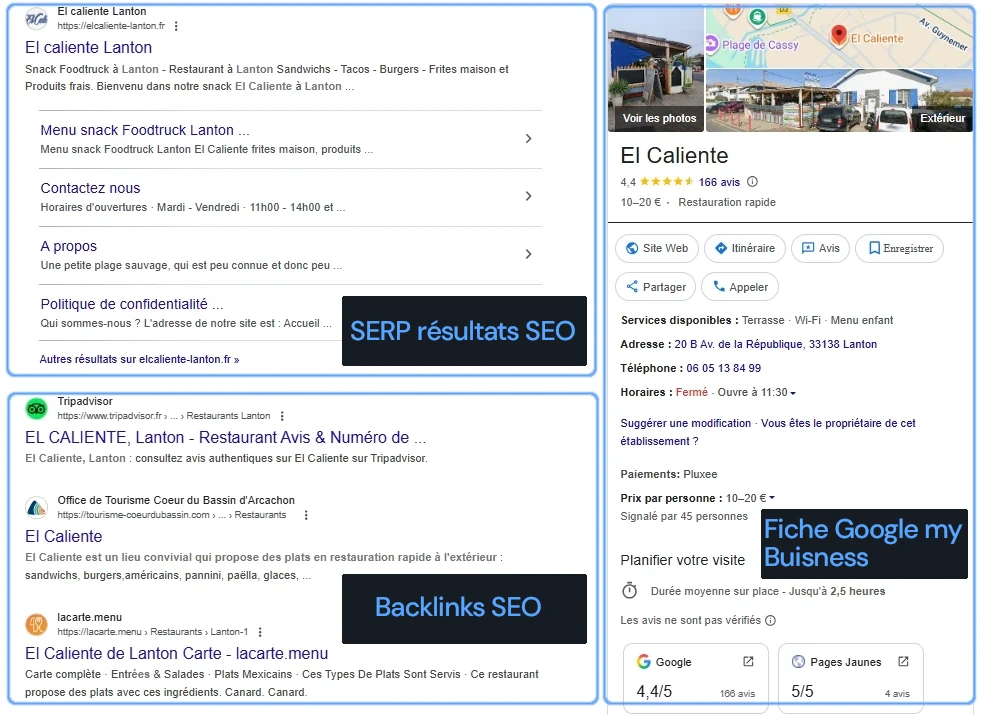Open external link icon on Pages Jaunes card
The height and width of the screenshot is (715, 1000).
[904, 662]
